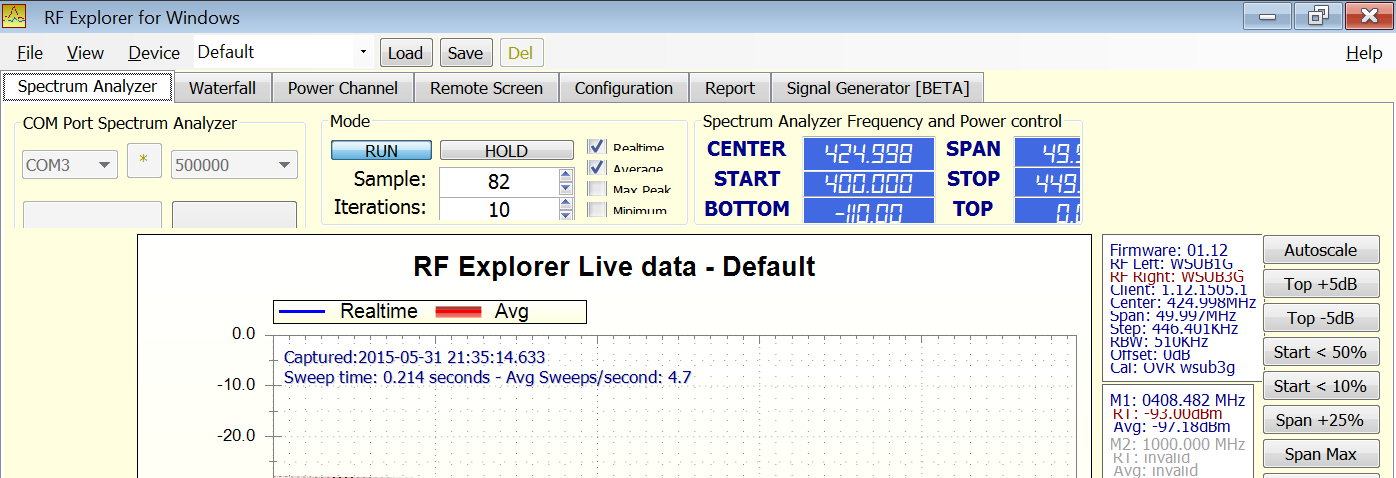Click the RUN mode button
The width and height of the screenshot is (1396, 478).
pyautogui.click(x=382, y=151)
